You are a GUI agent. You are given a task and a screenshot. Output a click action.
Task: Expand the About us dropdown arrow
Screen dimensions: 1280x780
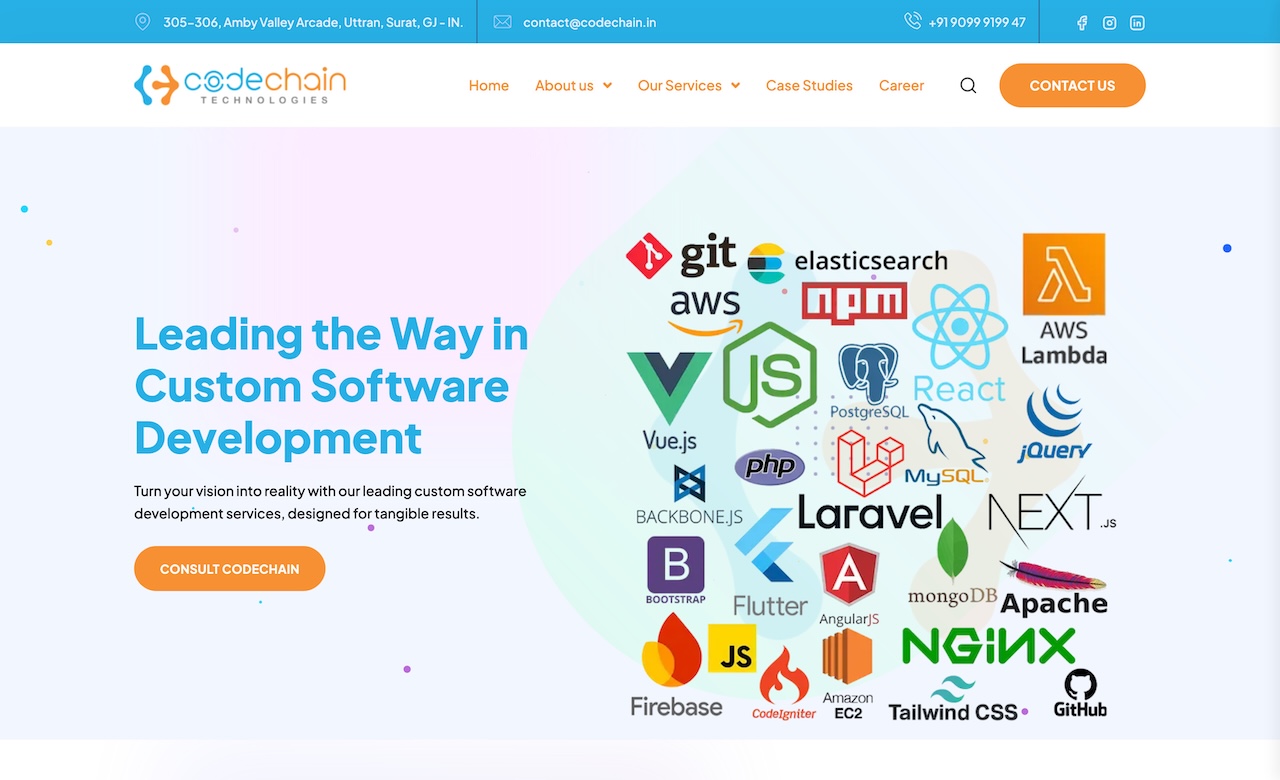click(607, 86)
